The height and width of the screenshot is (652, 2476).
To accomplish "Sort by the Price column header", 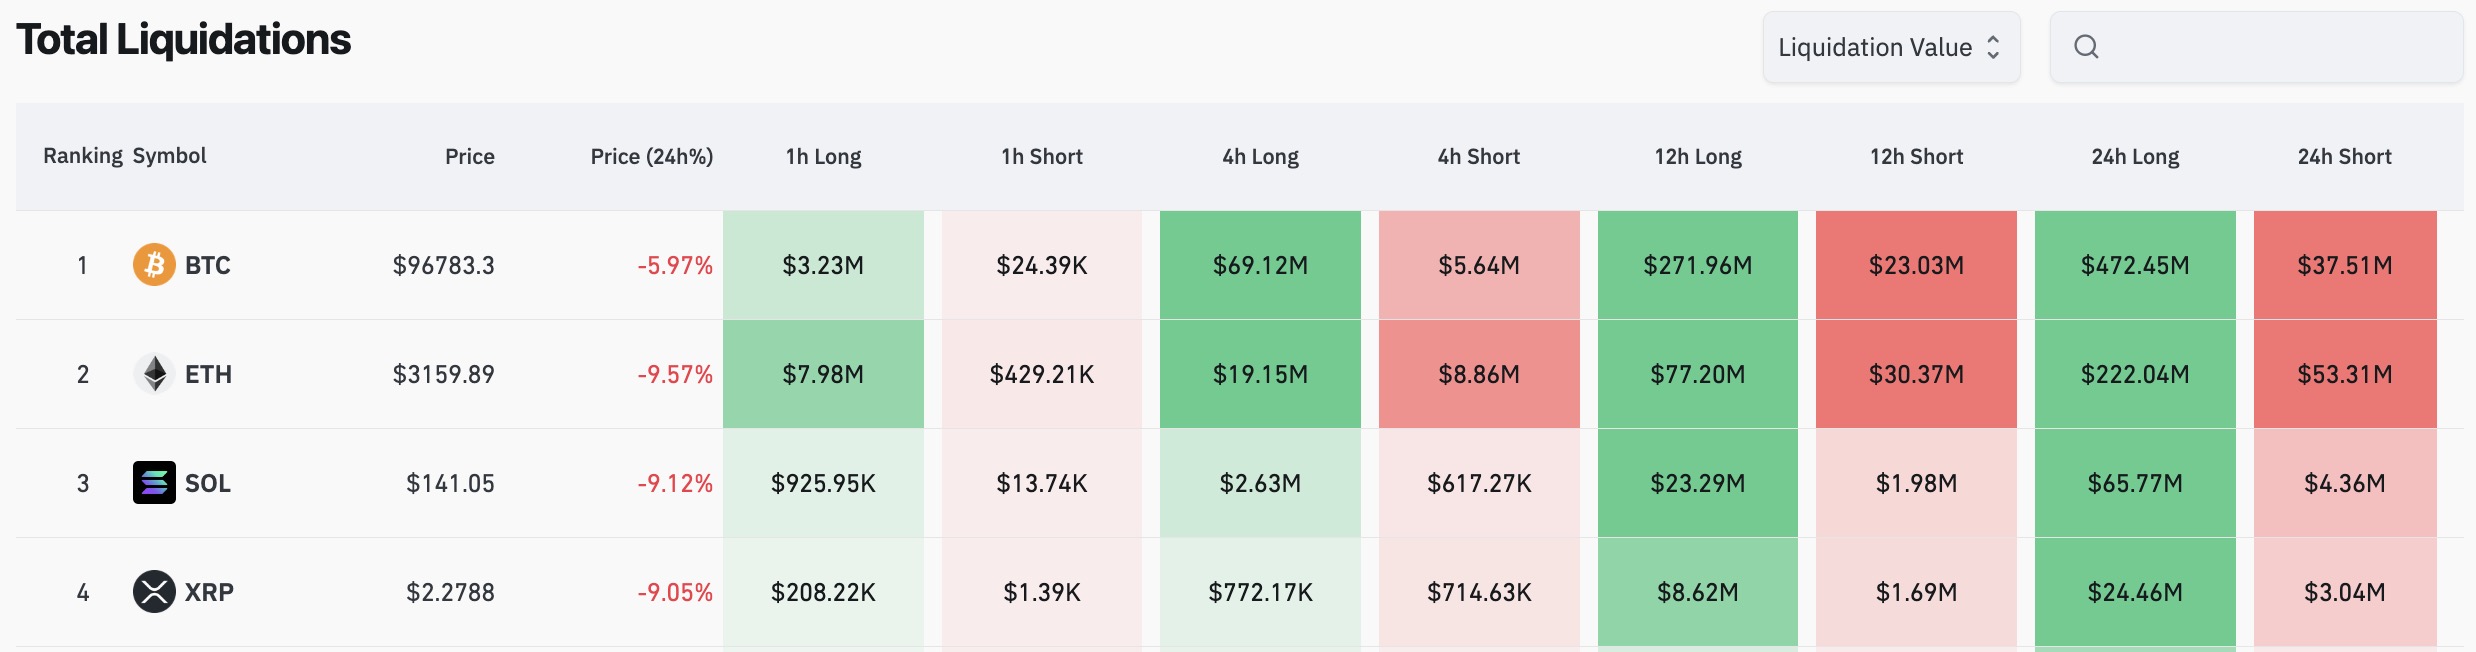I will (x=470, y=156).
